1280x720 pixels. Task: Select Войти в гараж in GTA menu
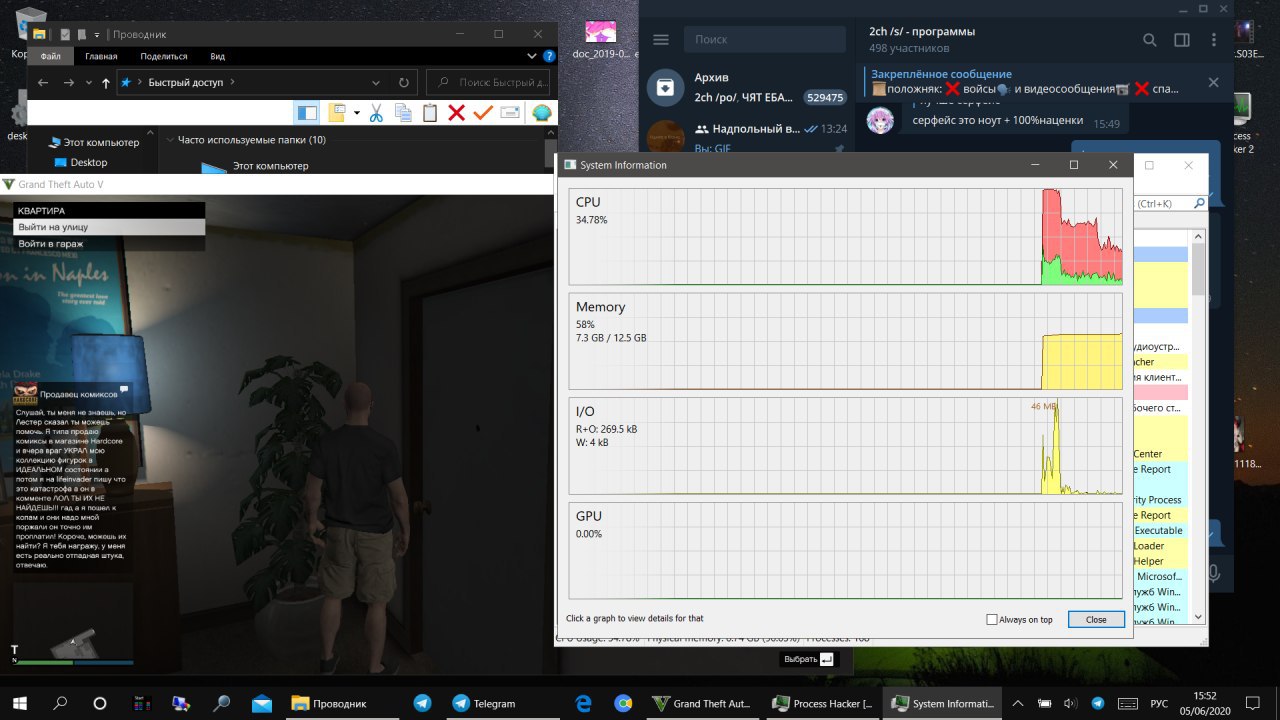click(109, 243)
